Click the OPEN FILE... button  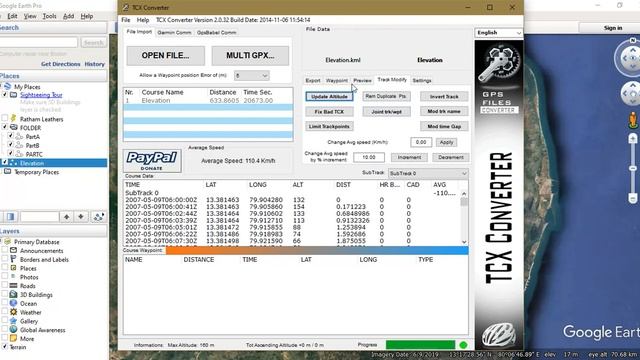165,56
